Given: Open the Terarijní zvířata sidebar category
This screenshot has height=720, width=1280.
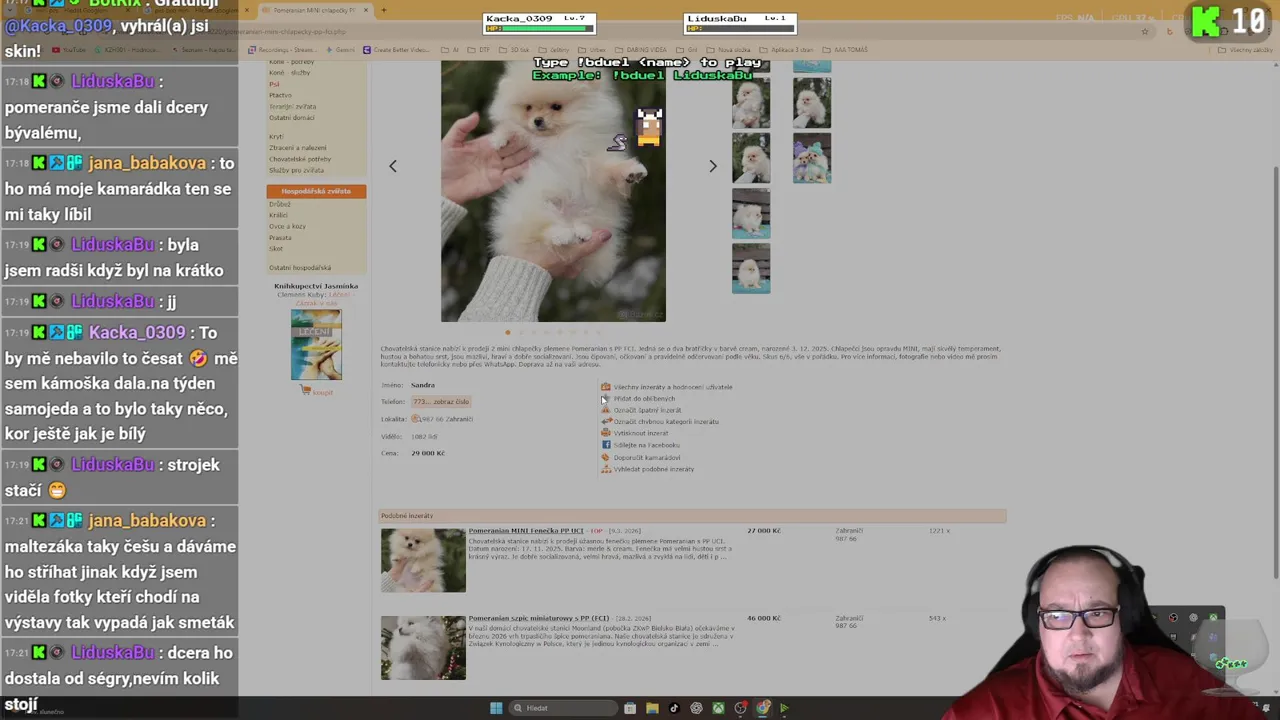Looking at the screenshot, I should coord(292,106).
